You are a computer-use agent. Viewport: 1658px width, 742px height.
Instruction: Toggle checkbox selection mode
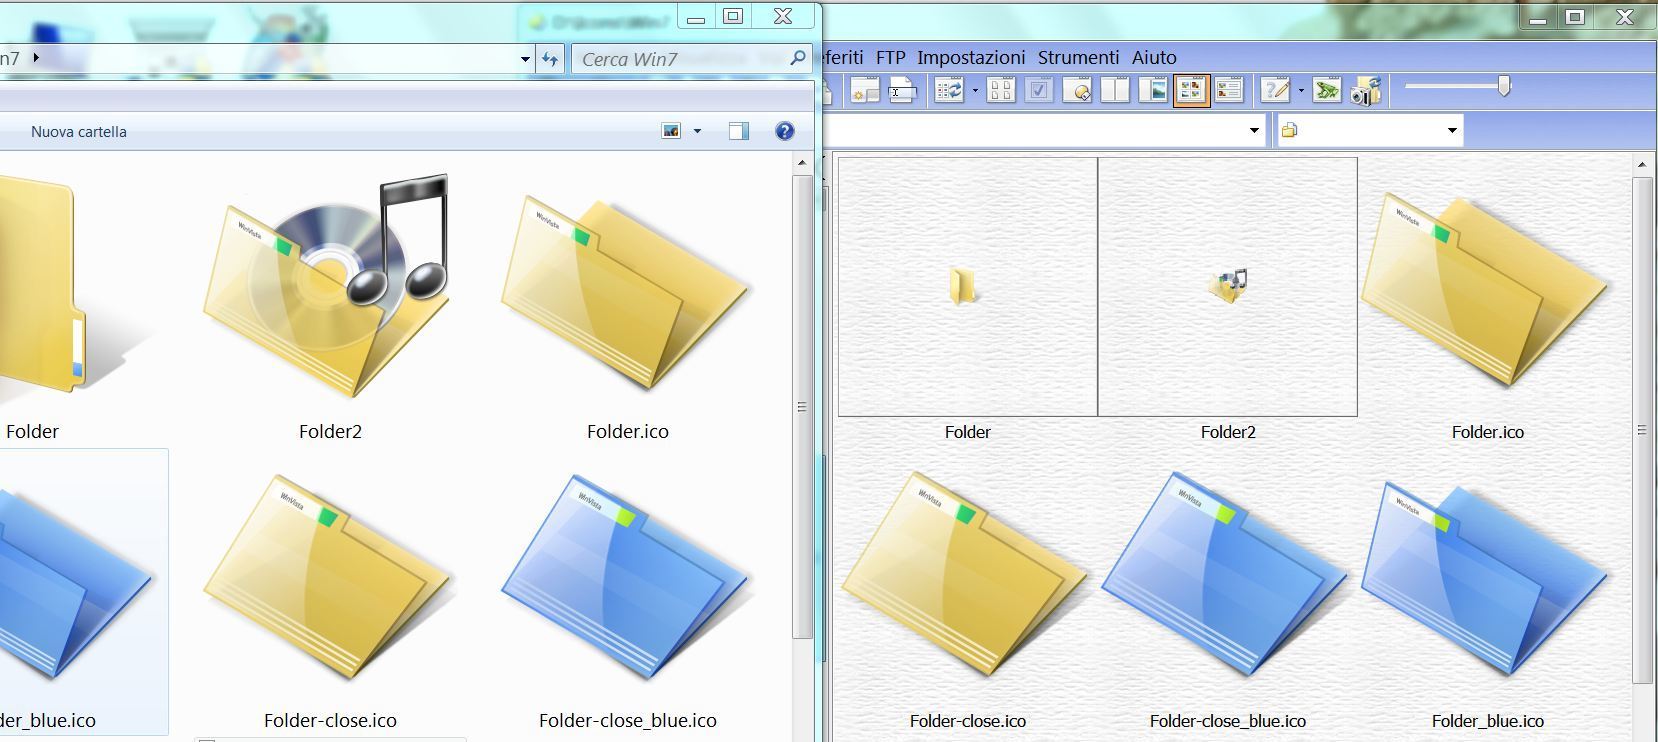(x=1039, y=91)
